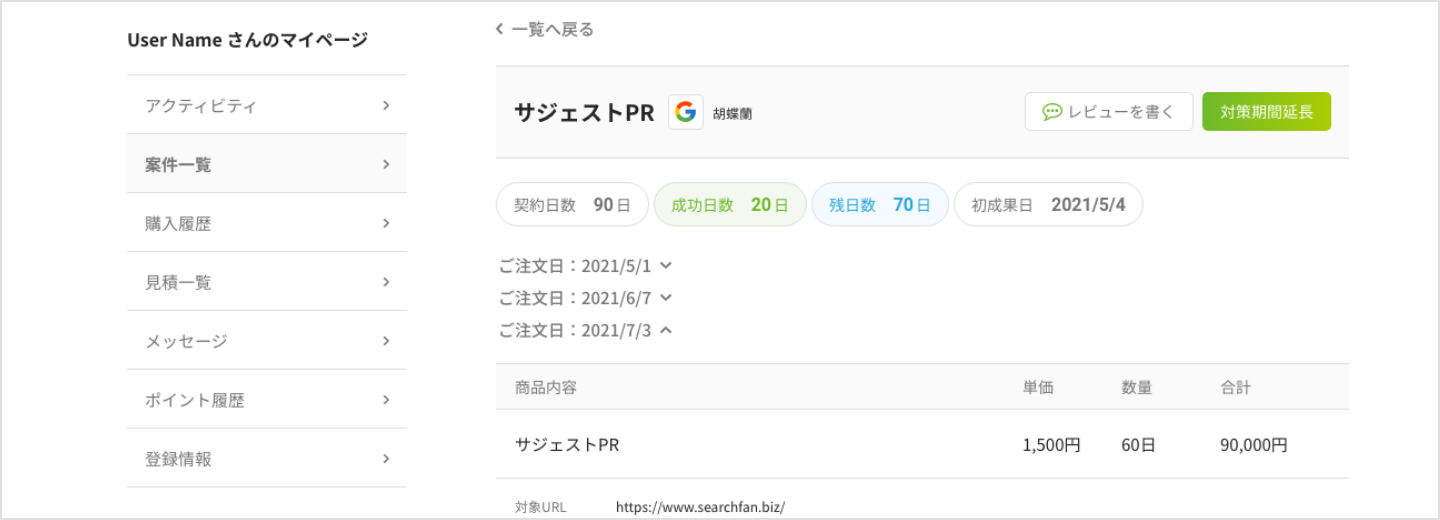Expand the order dated 2021/6/7
Viewport: 1440px width, 520px height.
tap(666, 298)
